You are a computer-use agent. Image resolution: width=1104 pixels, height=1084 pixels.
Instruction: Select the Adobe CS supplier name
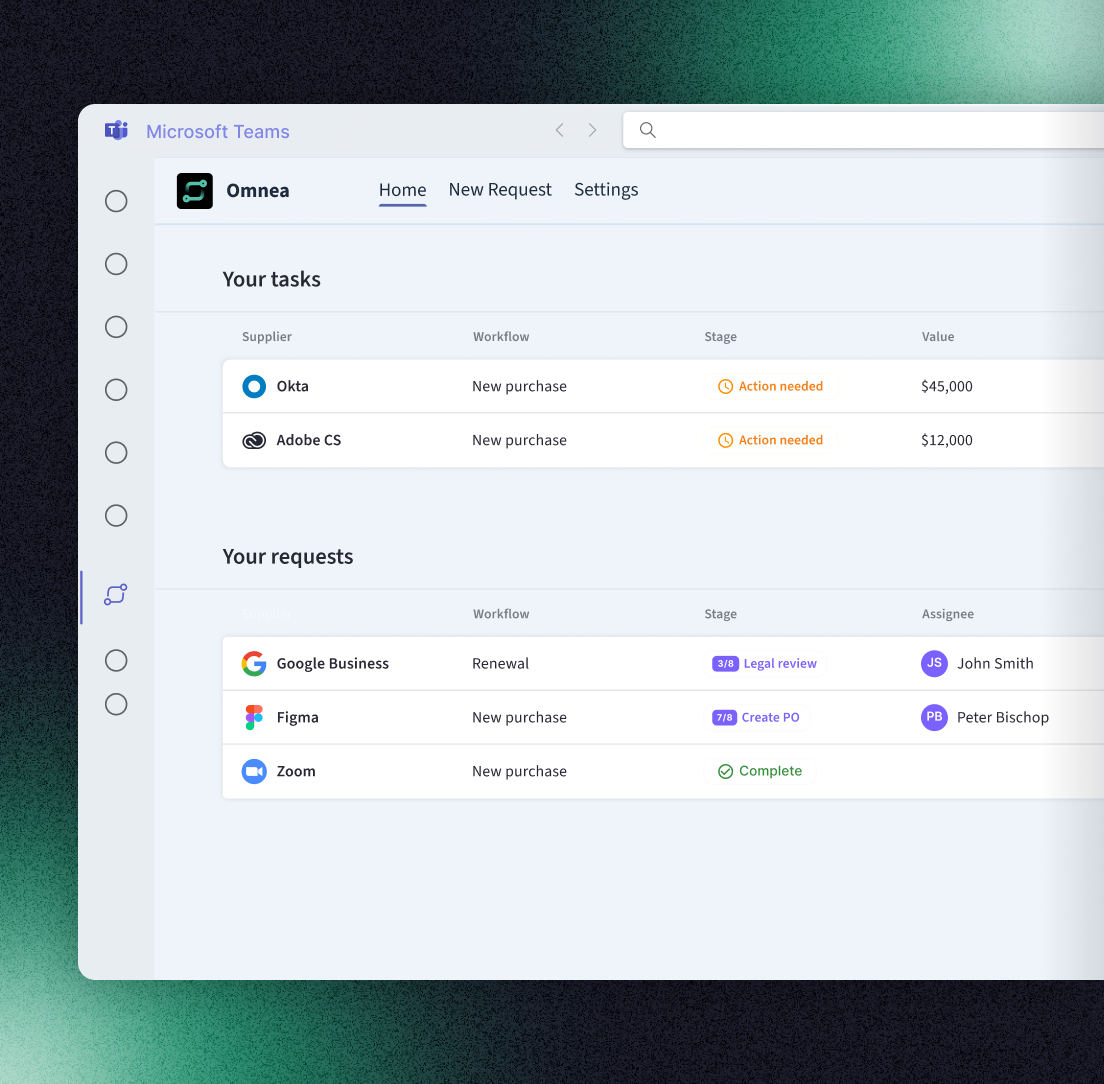coord(309,441)
